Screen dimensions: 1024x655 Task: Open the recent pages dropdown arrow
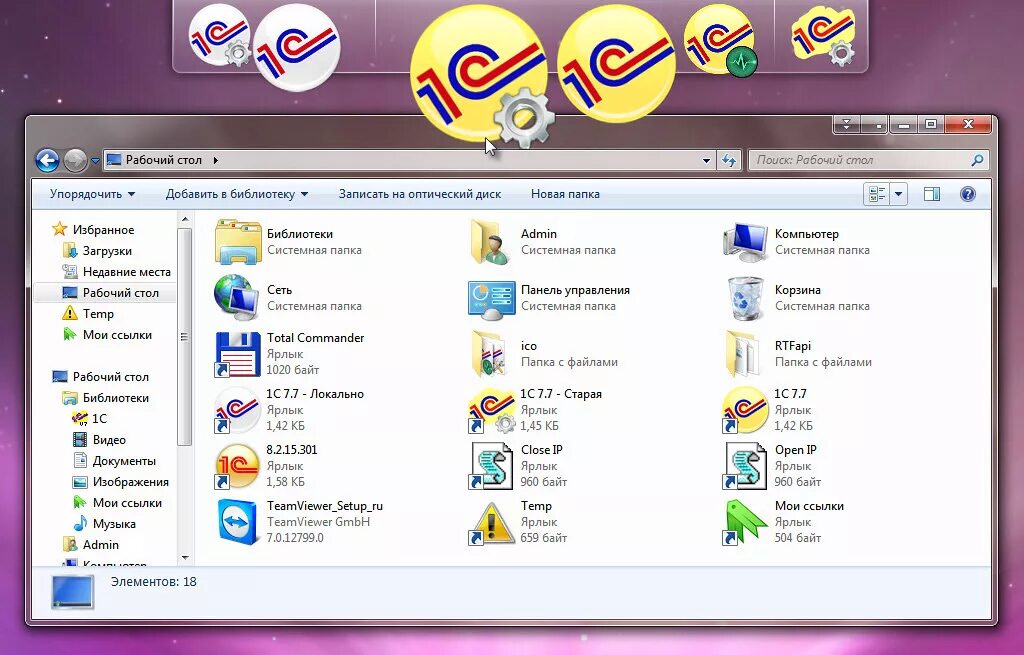pyautogui.click(x=95, y=161)
